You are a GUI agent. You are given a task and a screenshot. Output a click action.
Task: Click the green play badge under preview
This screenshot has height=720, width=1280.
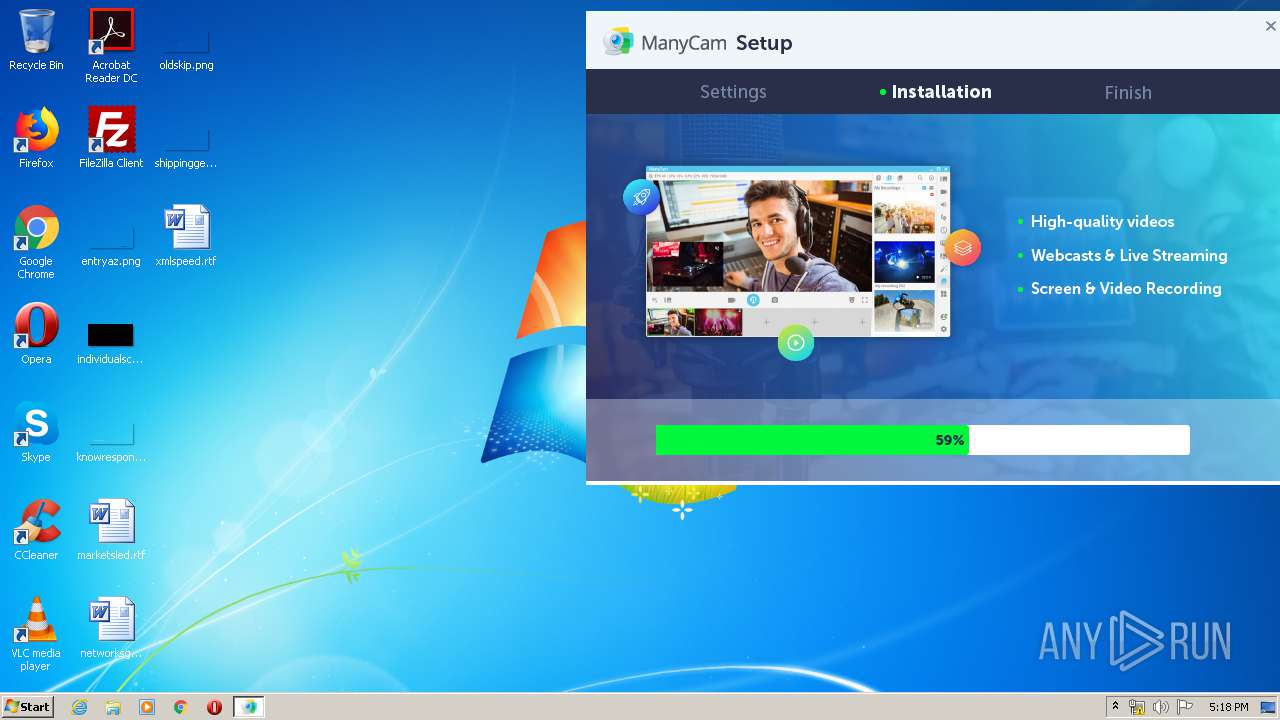[796, 343]
